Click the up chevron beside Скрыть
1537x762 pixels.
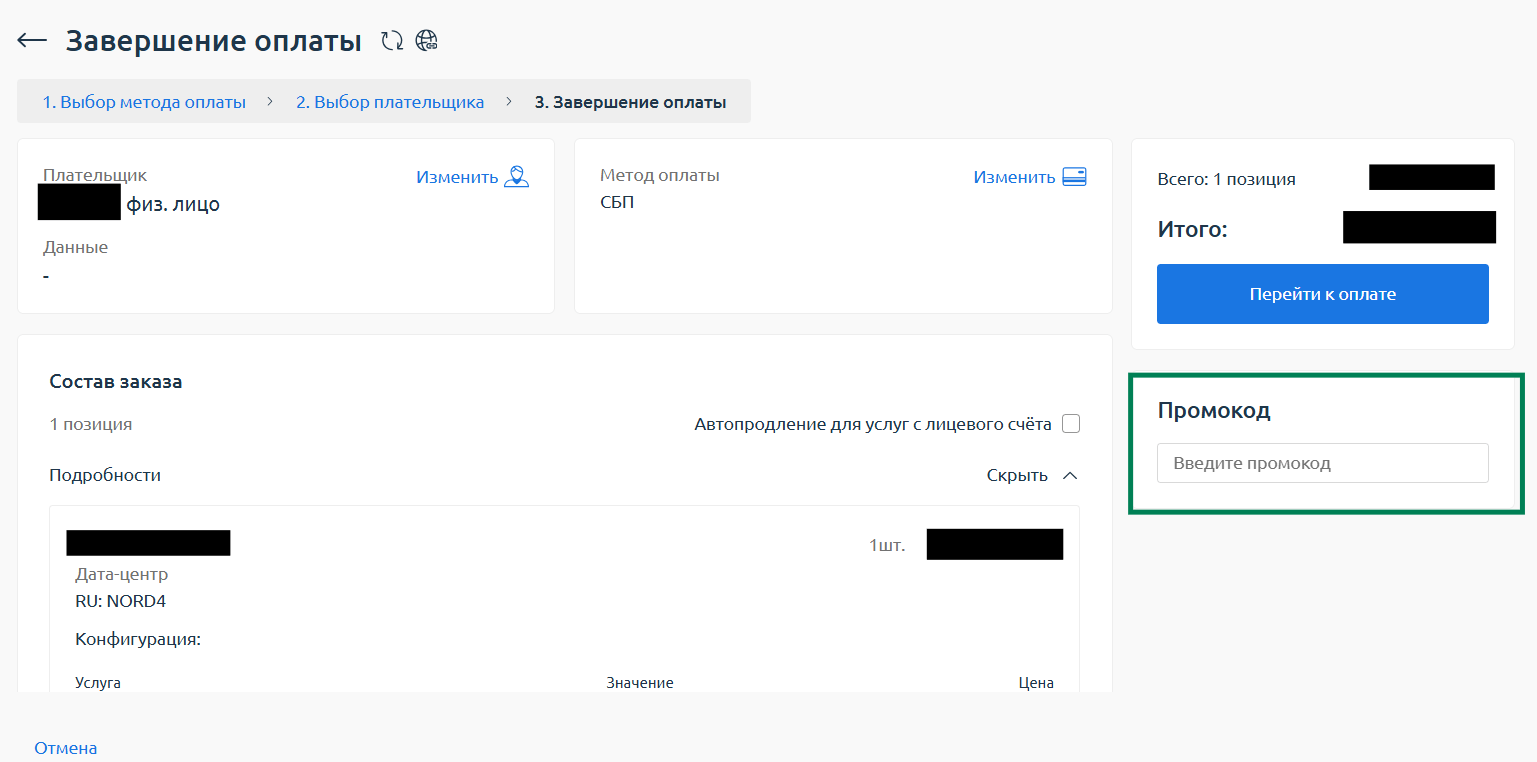point(1069,476)
